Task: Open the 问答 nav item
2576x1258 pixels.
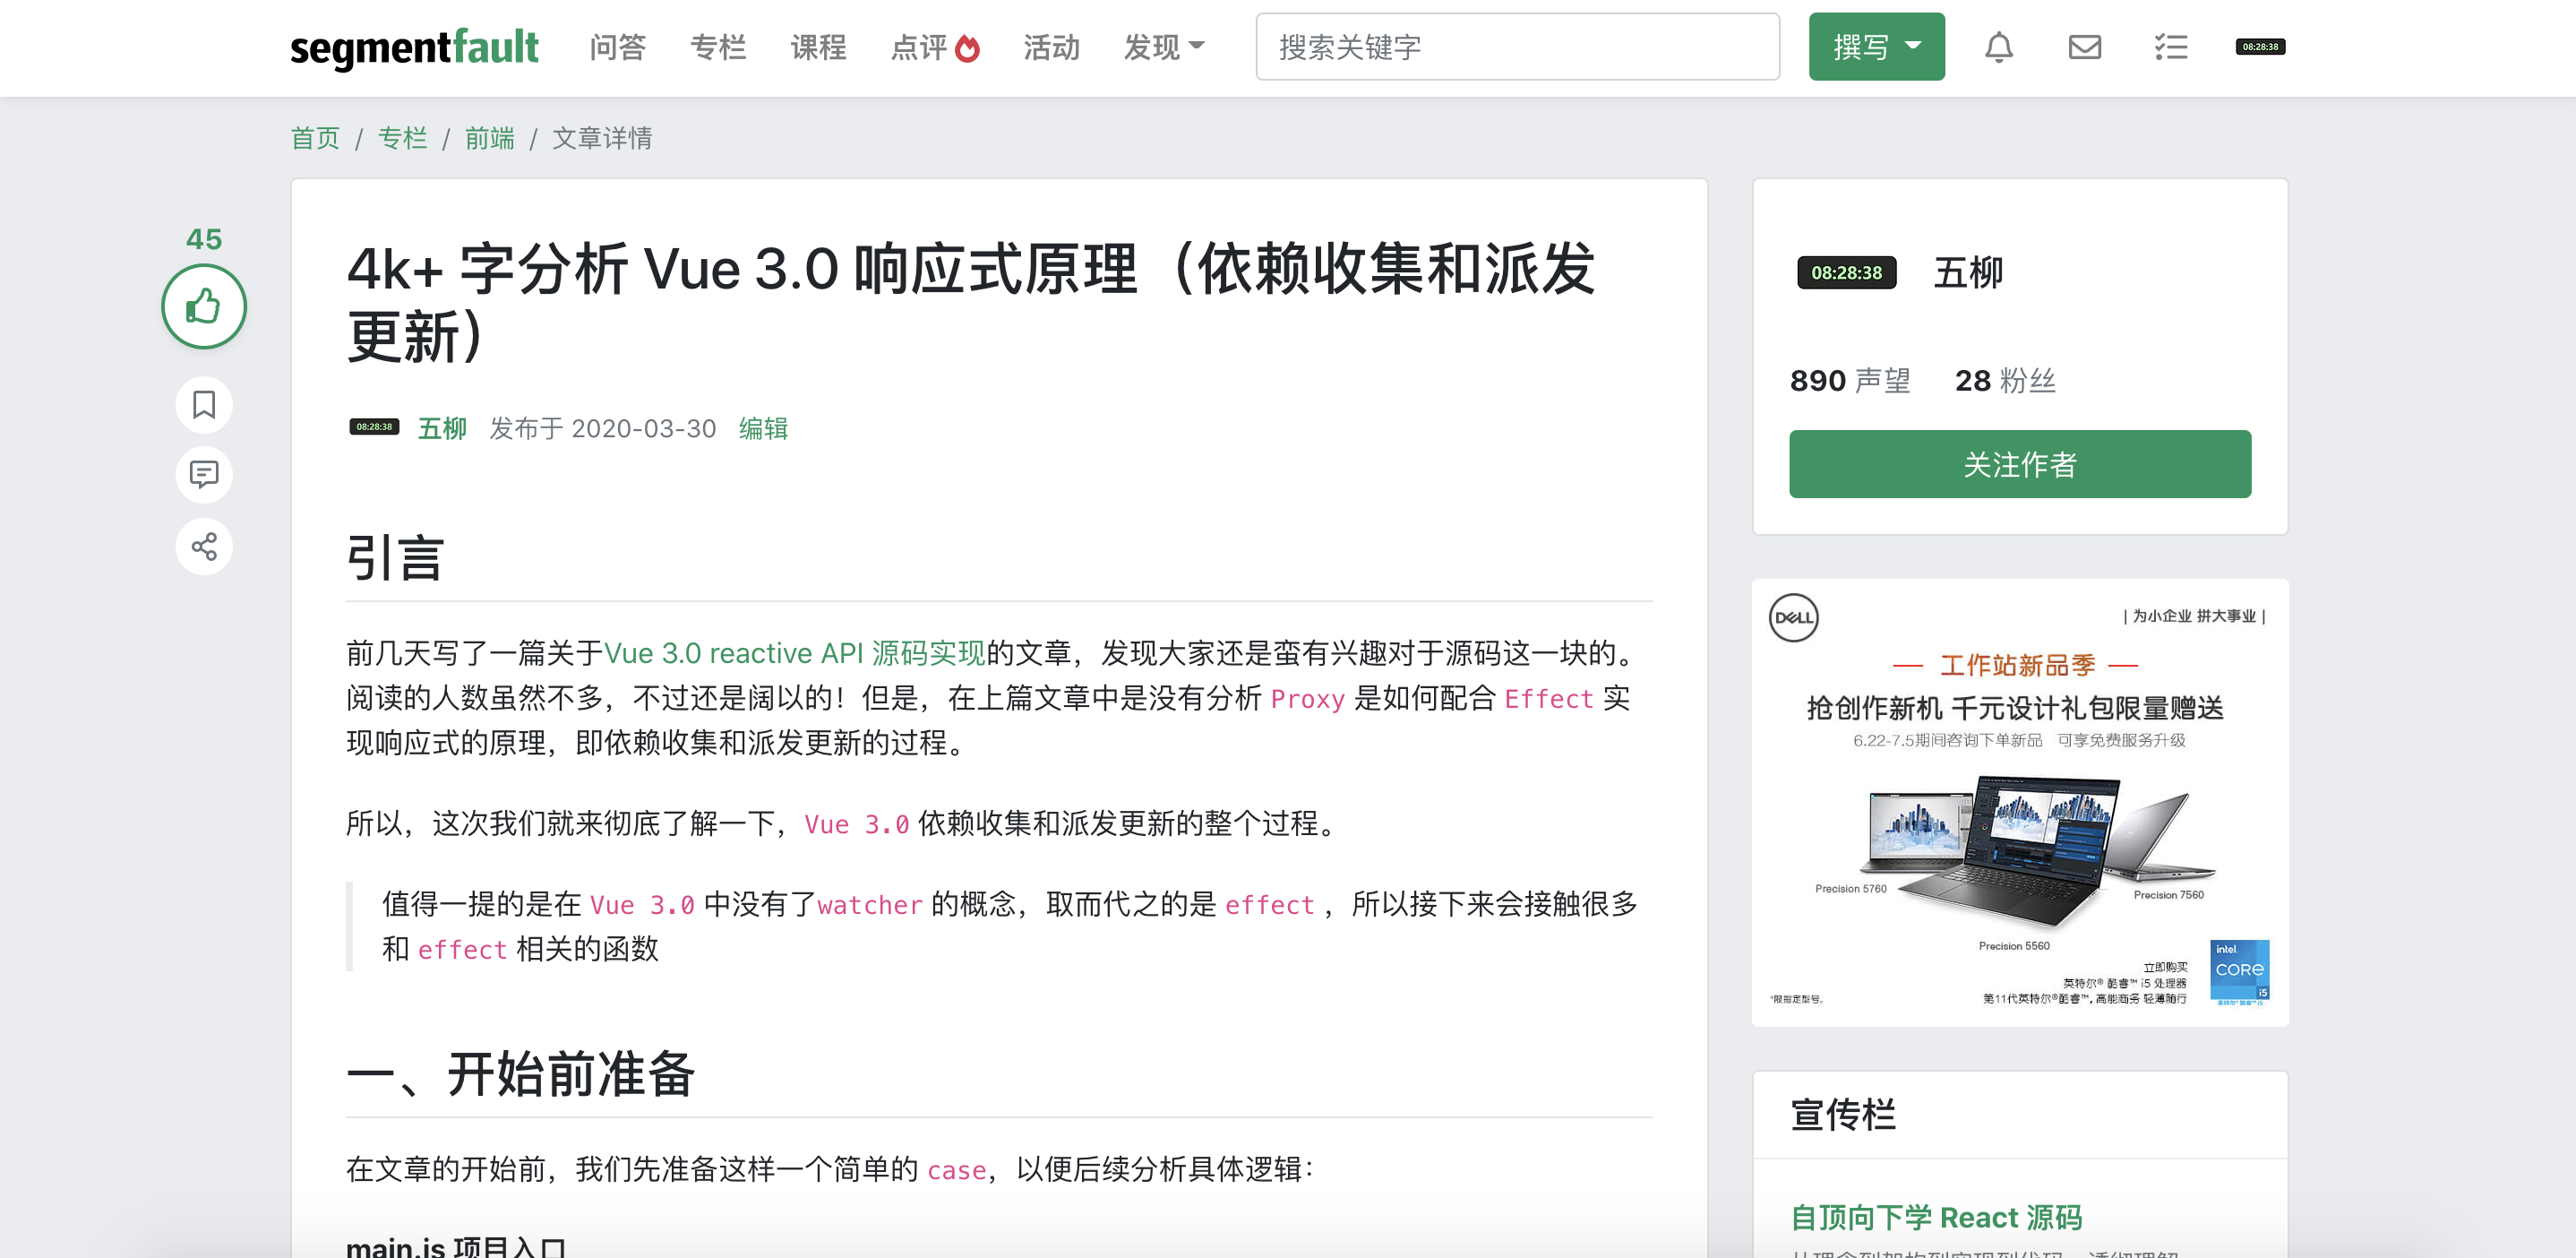Action: coord(617,47)
